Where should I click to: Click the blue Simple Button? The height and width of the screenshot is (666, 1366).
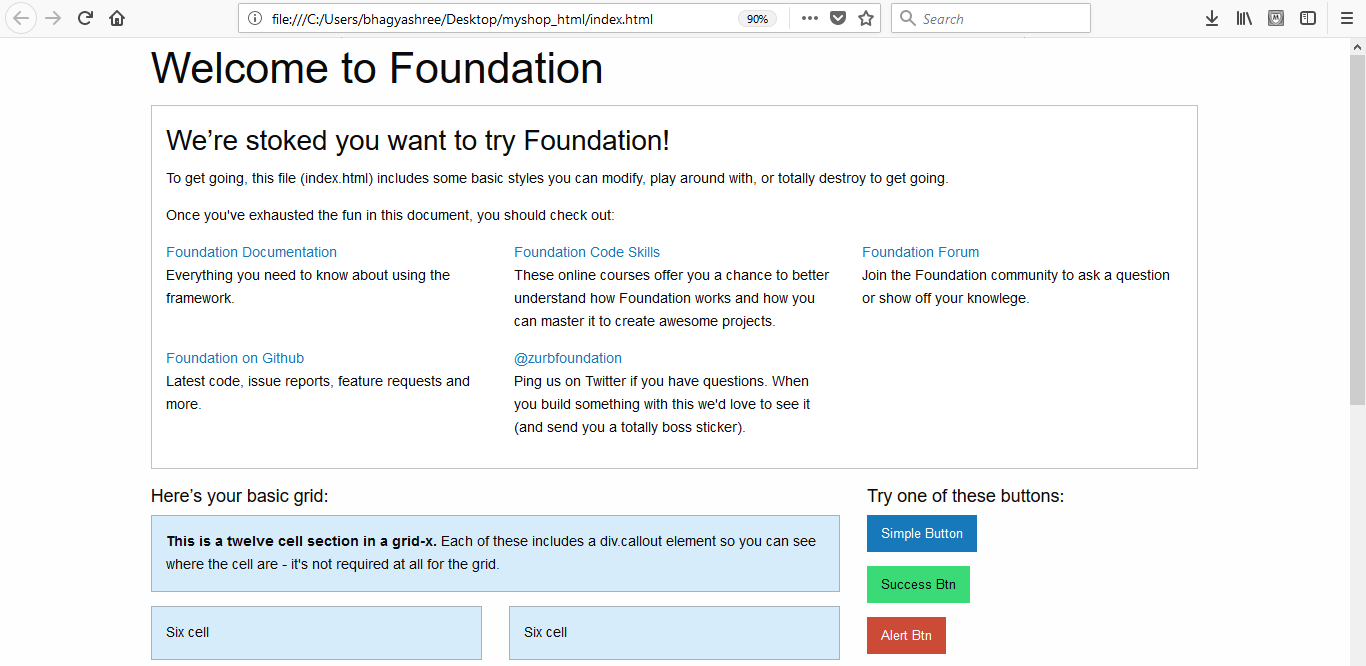pos(922,534)
